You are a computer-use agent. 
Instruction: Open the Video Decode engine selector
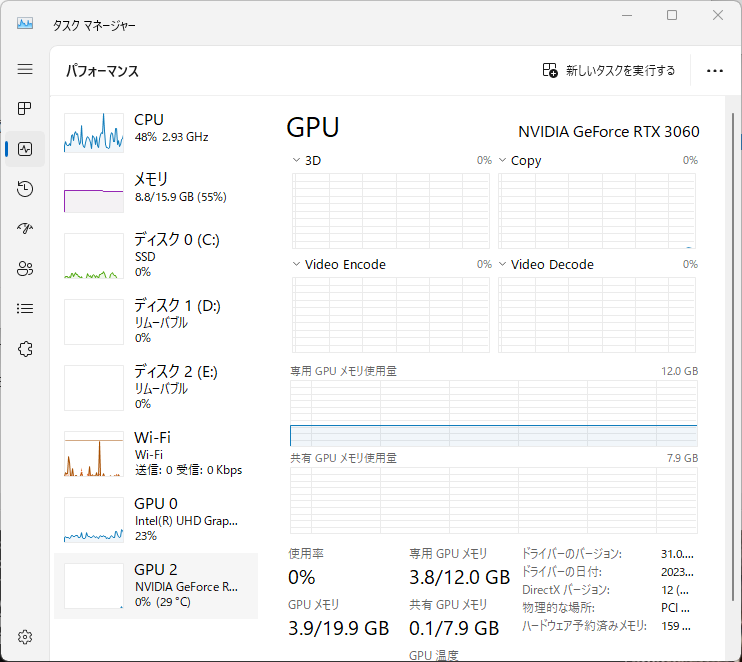(546, 264)
